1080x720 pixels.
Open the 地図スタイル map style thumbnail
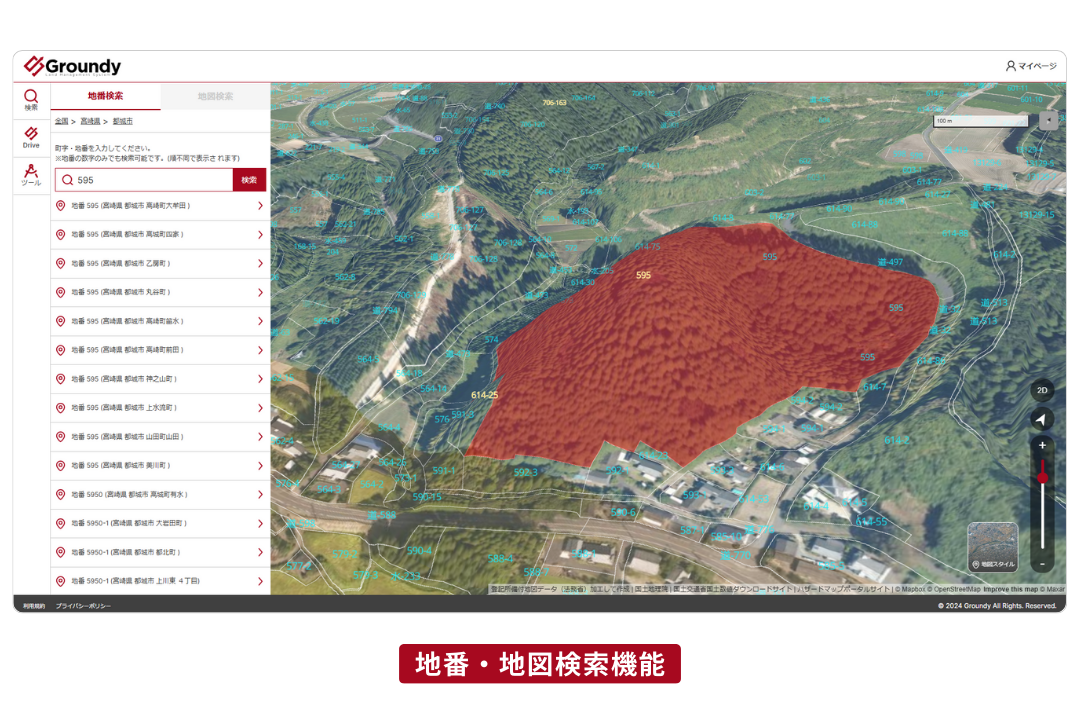coord(993,547)
